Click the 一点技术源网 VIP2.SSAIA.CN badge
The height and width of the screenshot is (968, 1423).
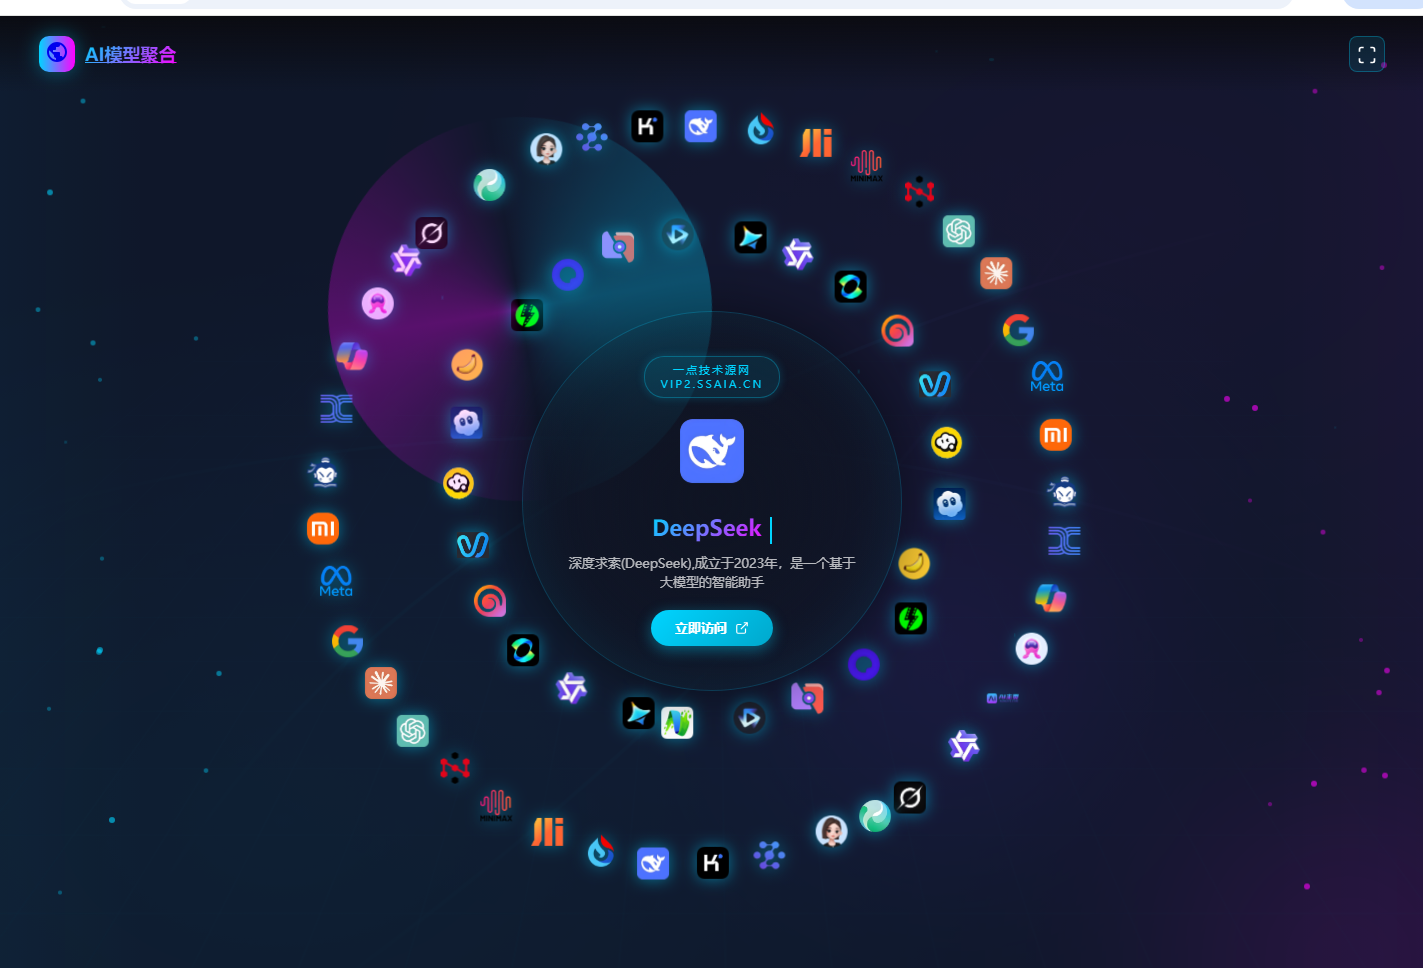pos(712,377)
